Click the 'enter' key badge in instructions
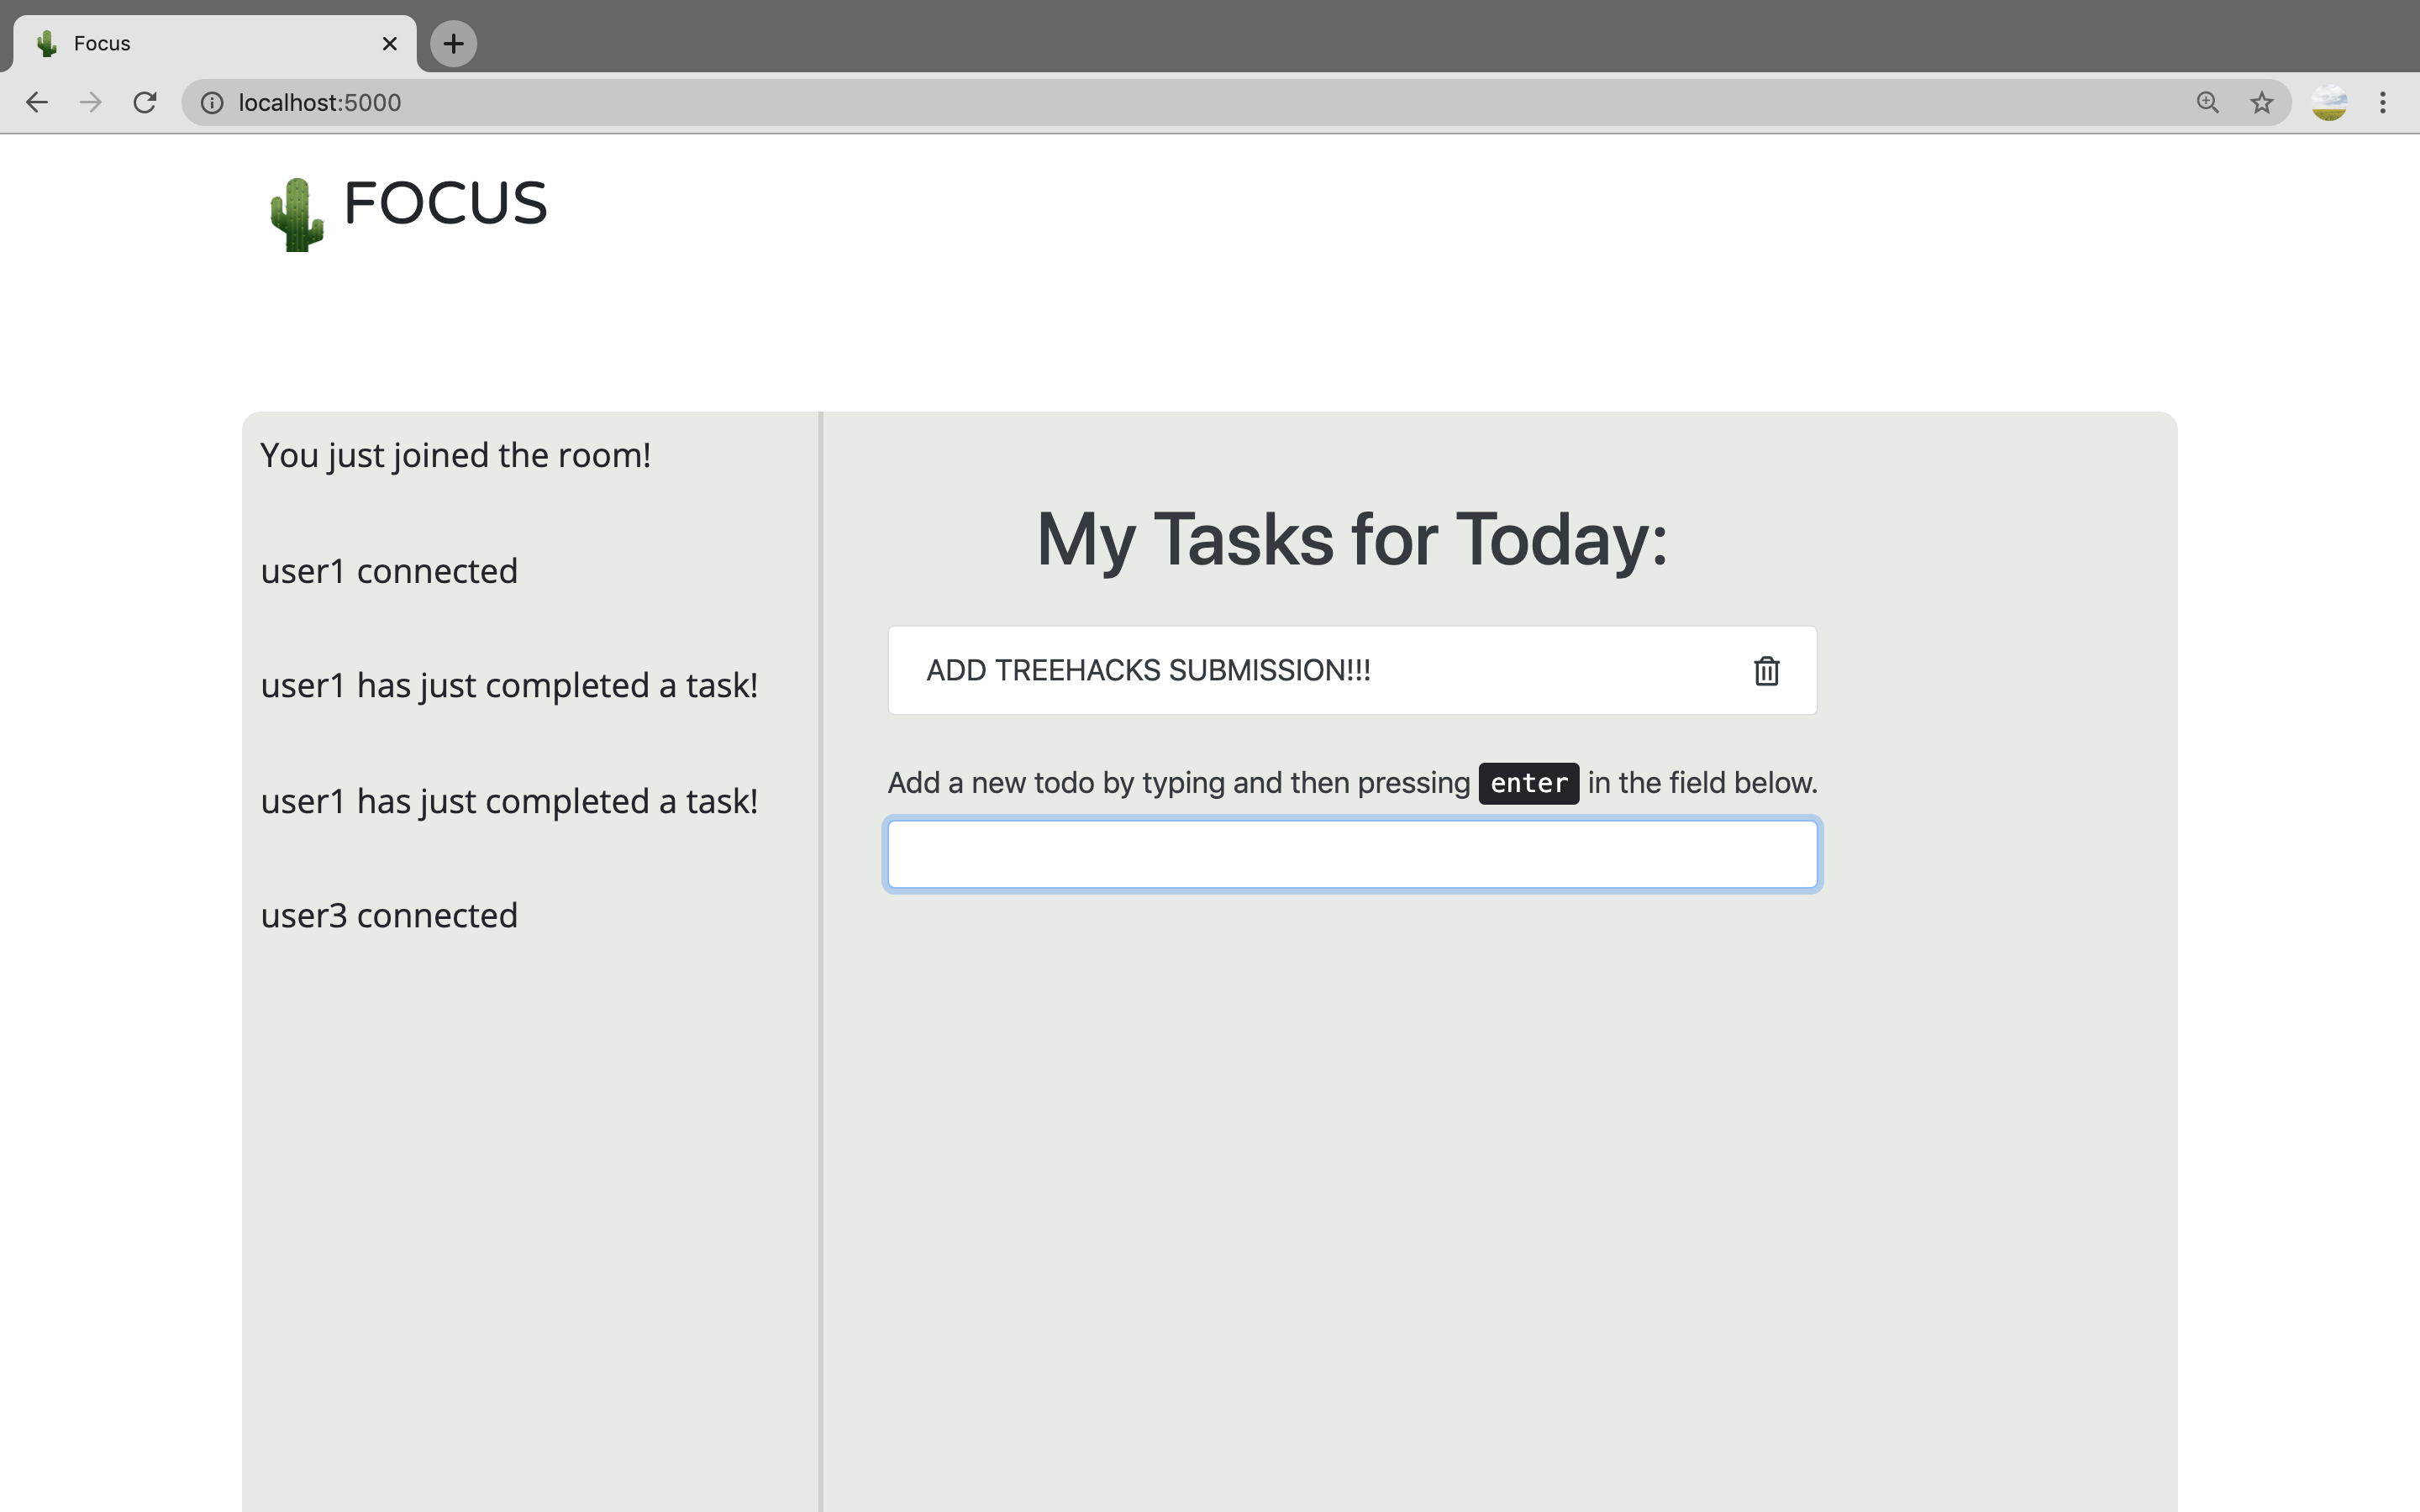Image resolution: width=2420 pixels, height=1512 pixels. click(x=1528, y=783)
